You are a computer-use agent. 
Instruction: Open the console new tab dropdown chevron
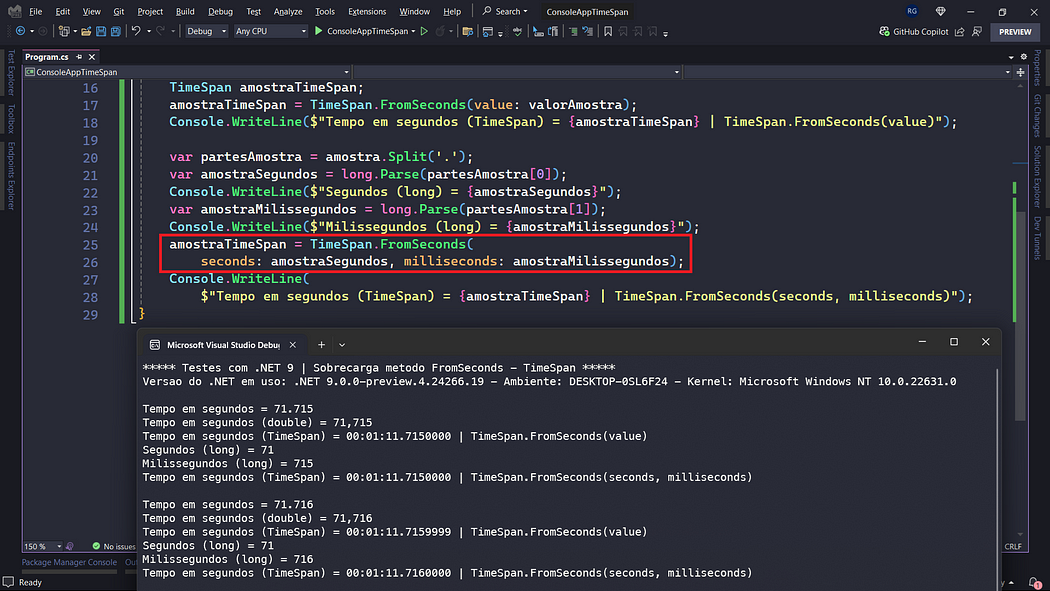342,345
